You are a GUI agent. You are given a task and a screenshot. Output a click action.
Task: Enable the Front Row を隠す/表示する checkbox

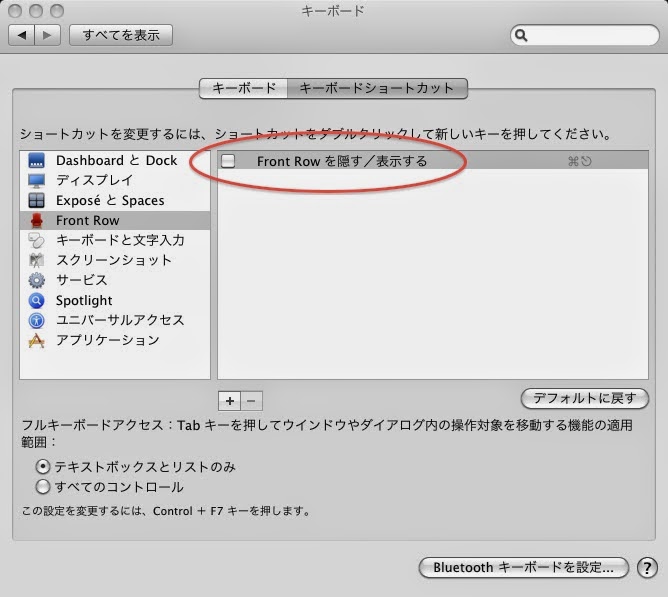[228, 161]
